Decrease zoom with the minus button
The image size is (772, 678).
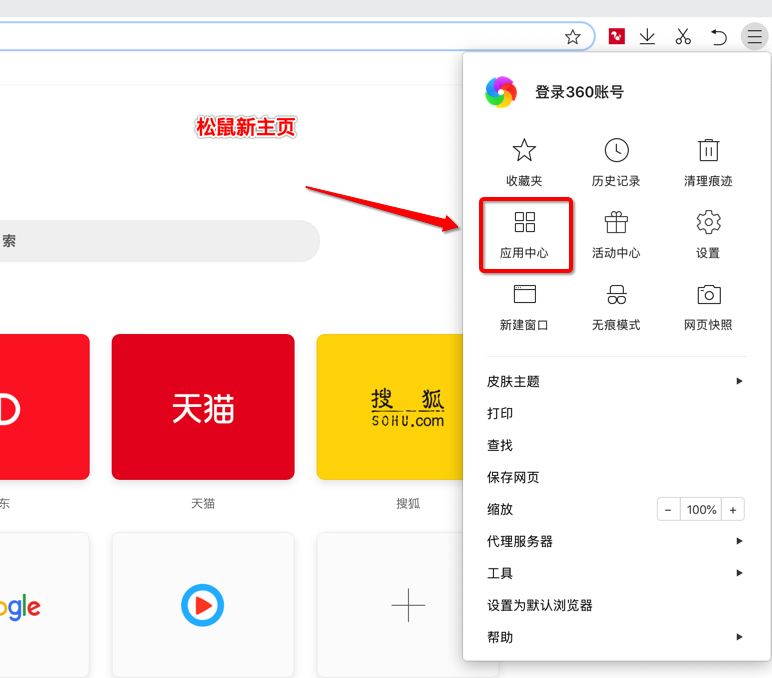coord(668,510)
